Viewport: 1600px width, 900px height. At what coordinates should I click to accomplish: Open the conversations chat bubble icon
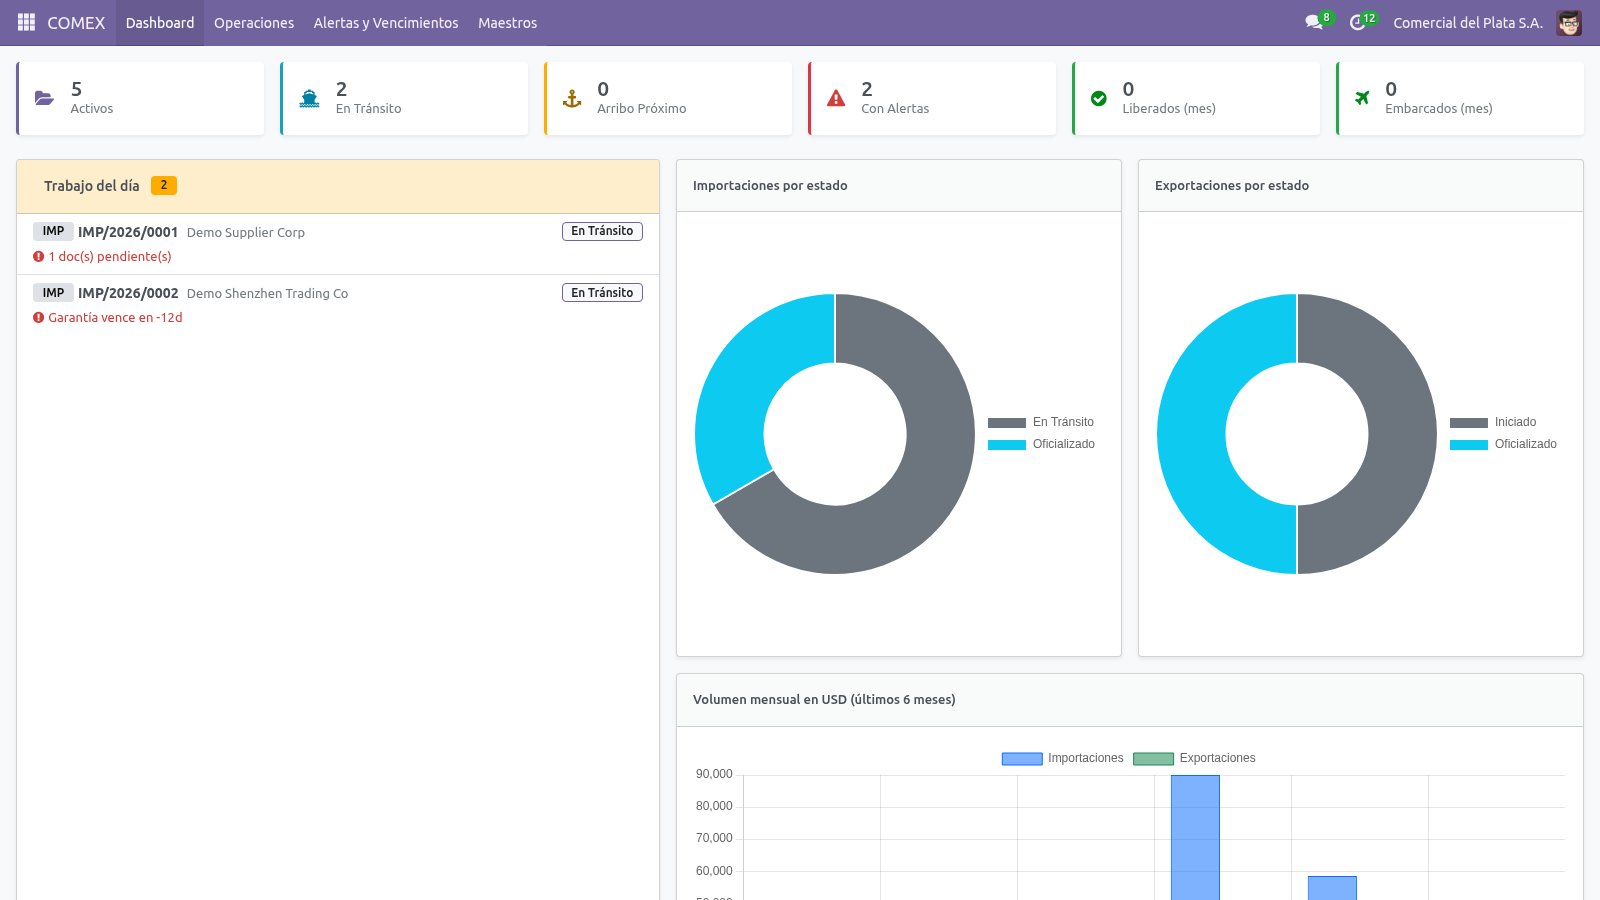click(x=1314, y=22)
